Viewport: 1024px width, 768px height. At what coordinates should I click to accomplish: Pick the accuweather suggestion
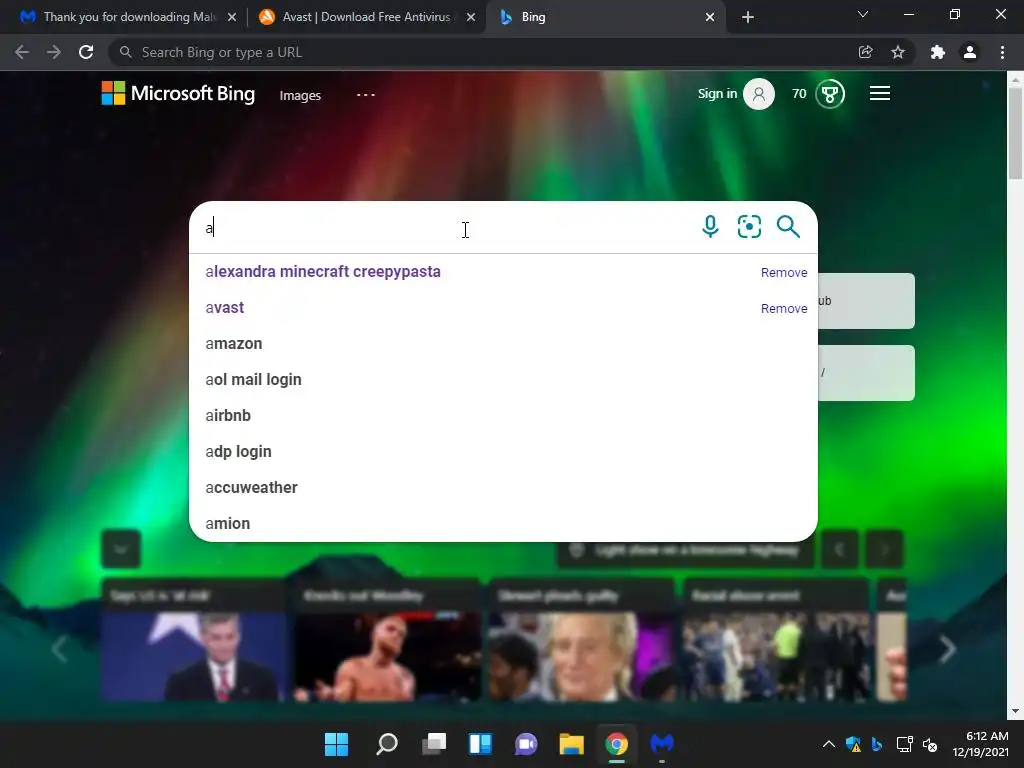pyautogui.click(x=503, y=487)
